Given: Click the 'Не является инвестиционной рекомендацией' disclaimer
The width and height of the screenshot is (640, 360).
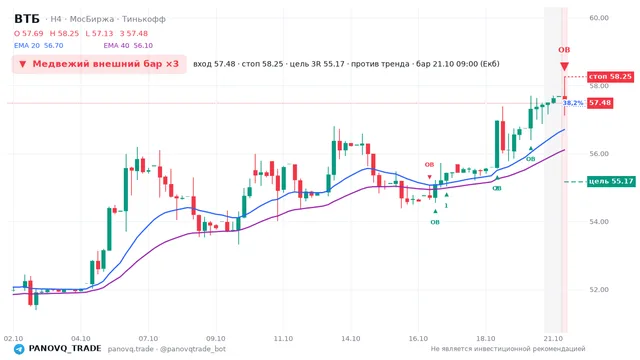Looking at the screenshot, I should 508,349.
